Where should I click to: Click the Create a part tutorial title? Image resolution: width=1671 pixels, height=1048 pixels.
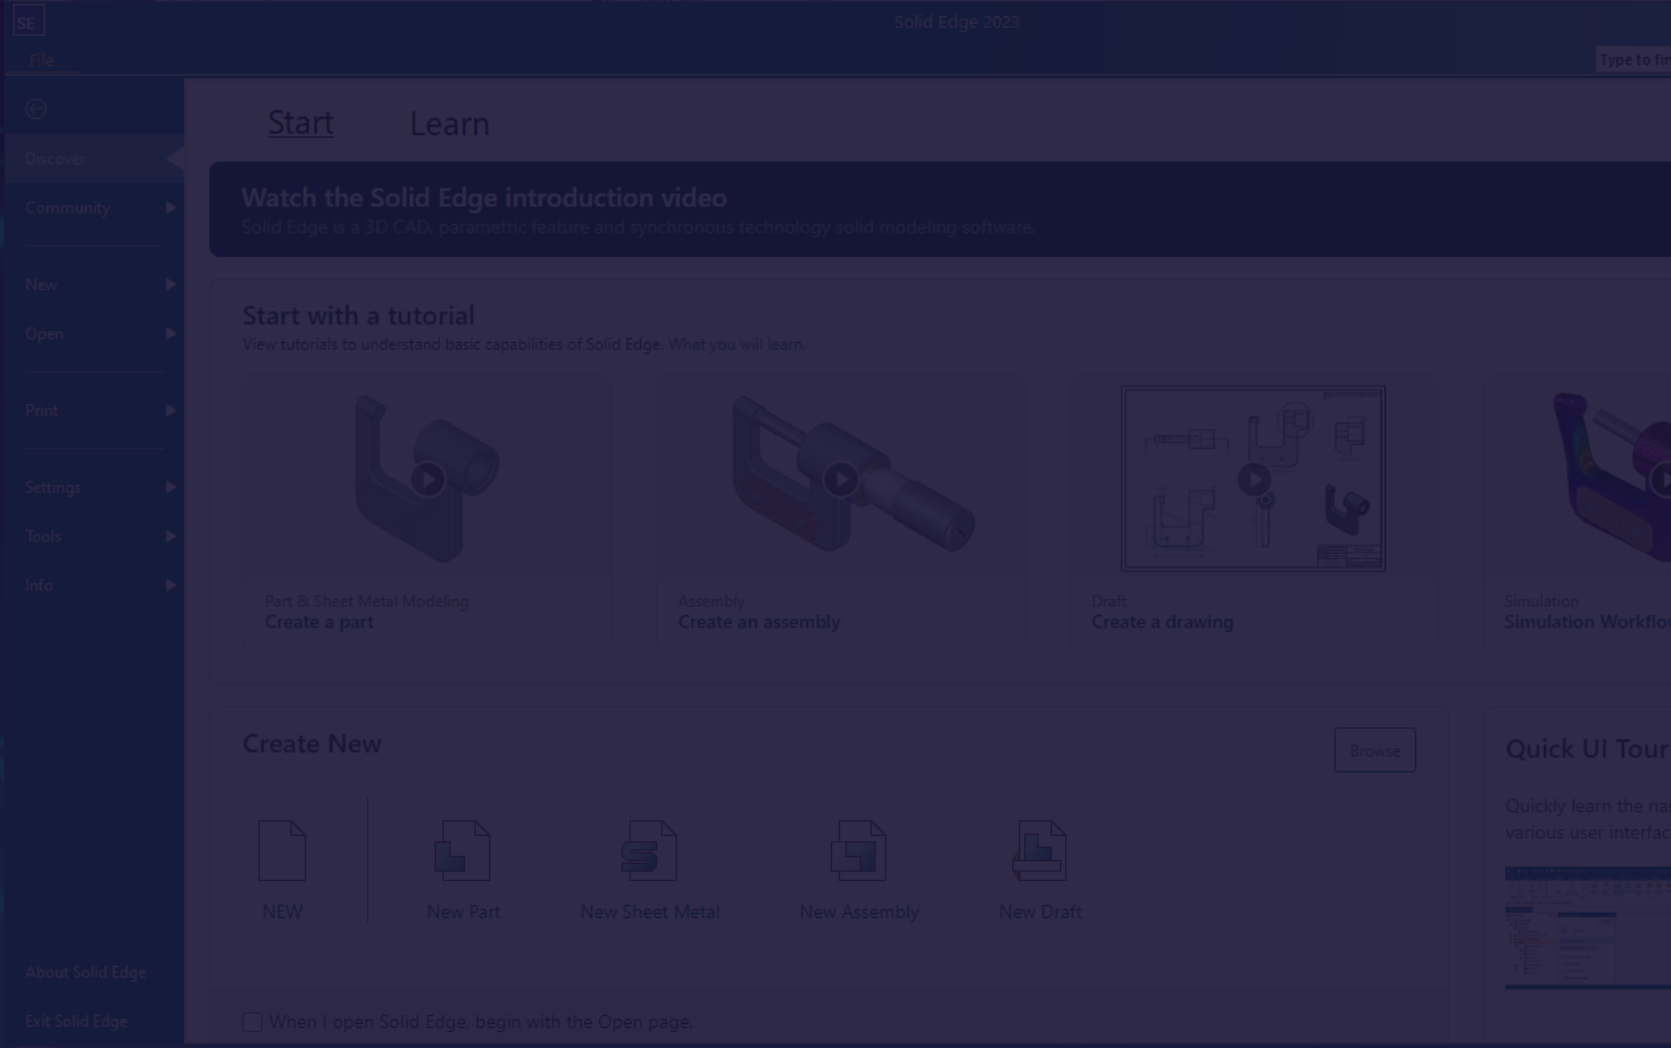[319, 622]
